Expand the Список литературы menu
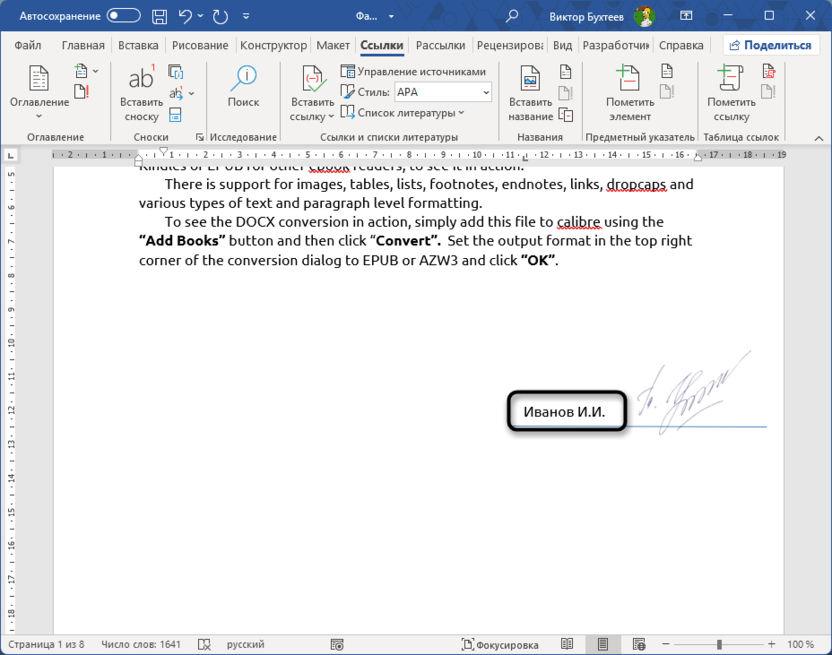The height and width of the screenshot is (655, 832). click(x=402, y=113)
